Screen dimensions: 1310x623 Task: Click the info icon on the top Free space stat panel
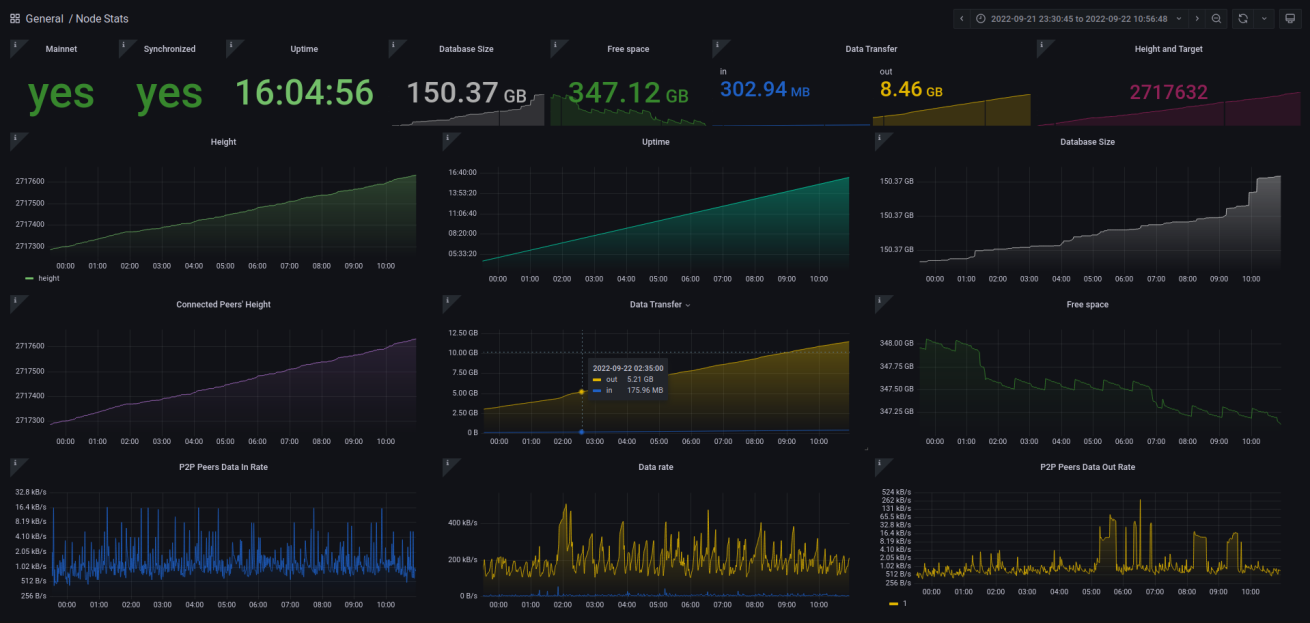(x=555, y=45)
